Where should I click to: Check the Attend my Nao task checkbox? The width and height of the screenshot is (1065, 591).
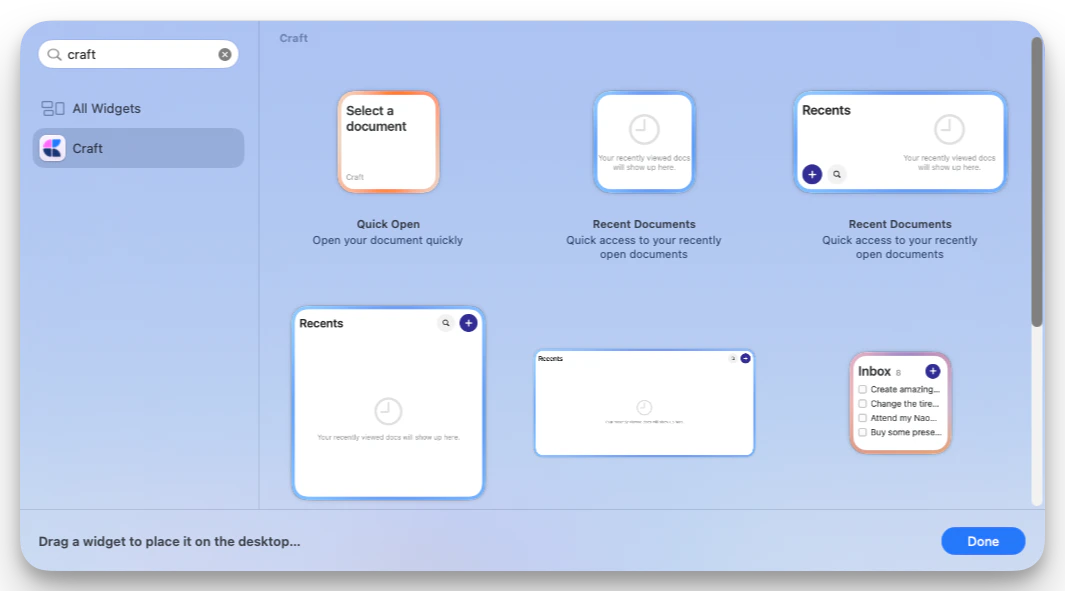point(863,418)
